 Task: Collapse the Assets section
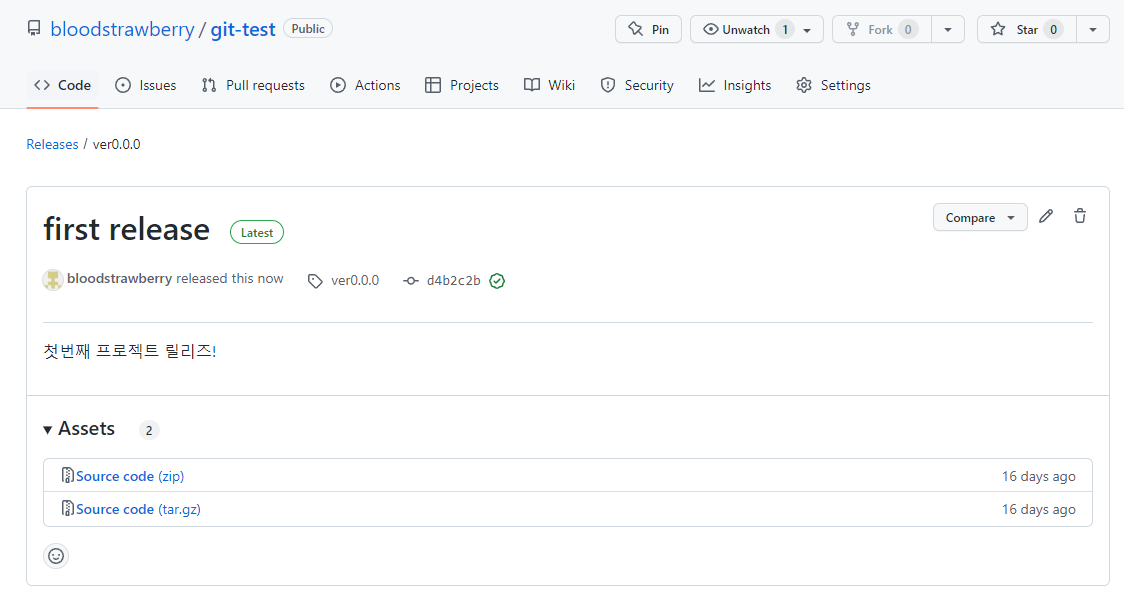(x=79, y=428)
